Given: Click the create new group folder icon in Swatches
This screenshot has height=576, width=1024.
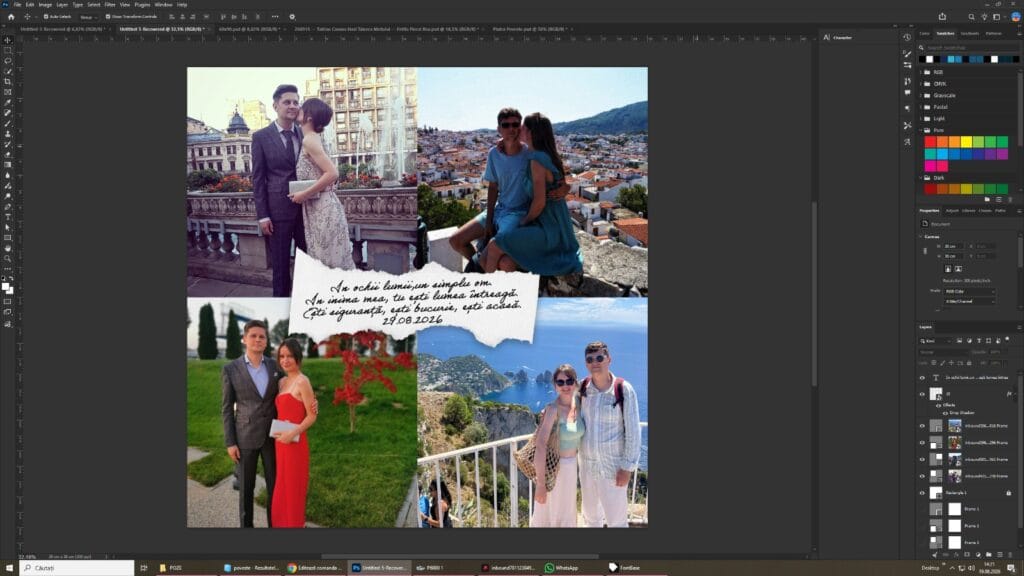Looking at the screenshot, I should point(987,199).
